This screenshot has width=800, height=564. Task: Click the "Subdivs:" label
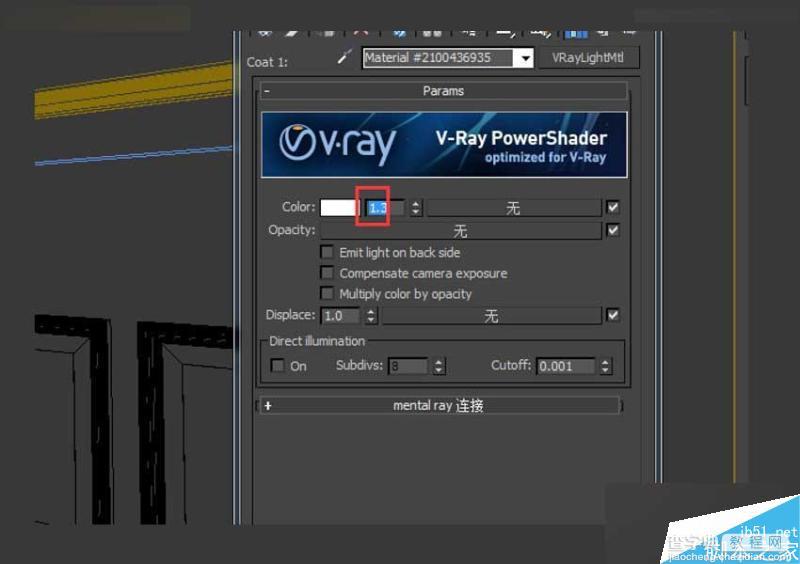(359, 365)
